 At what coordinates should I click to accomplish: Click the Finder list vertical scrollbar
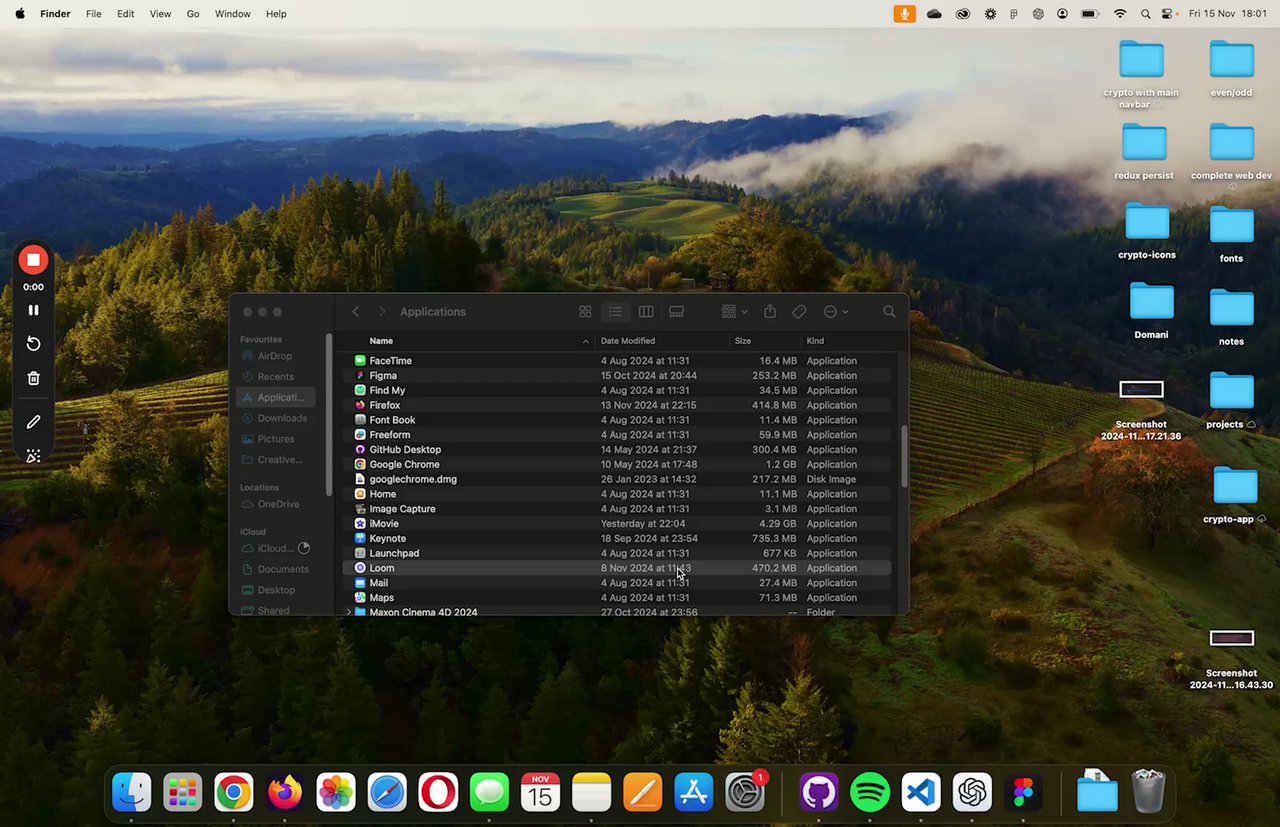pyautogui.click(x=904, y=456)
